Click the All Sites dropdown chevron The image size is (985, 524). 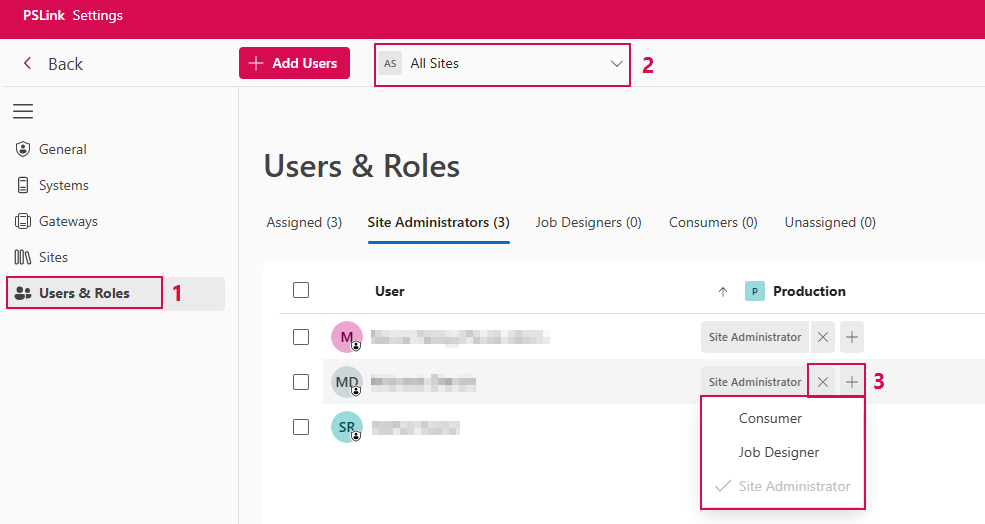click(x=616, y=63)
